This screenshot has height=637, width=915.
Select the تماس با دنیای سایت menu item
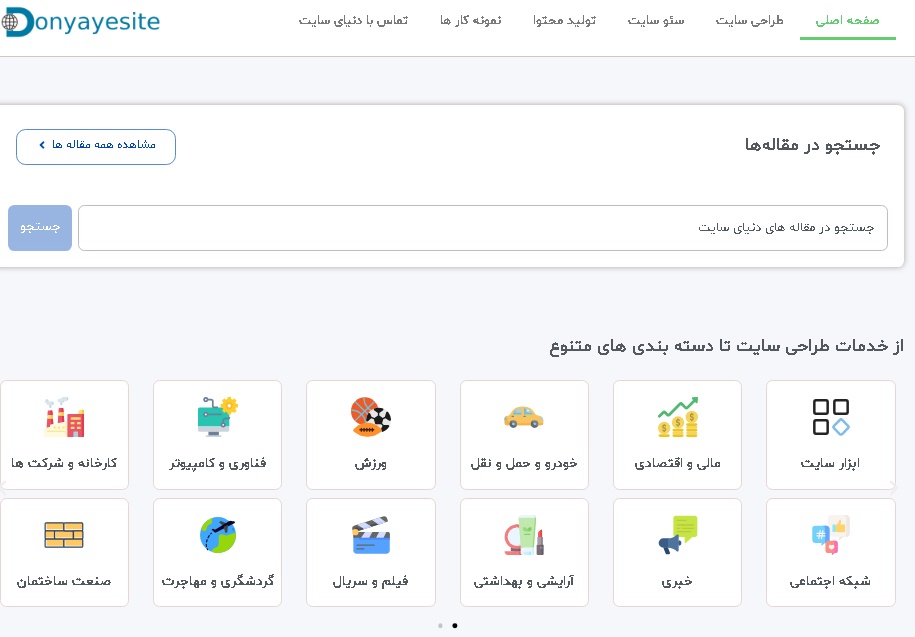click(x=353, y=21)
